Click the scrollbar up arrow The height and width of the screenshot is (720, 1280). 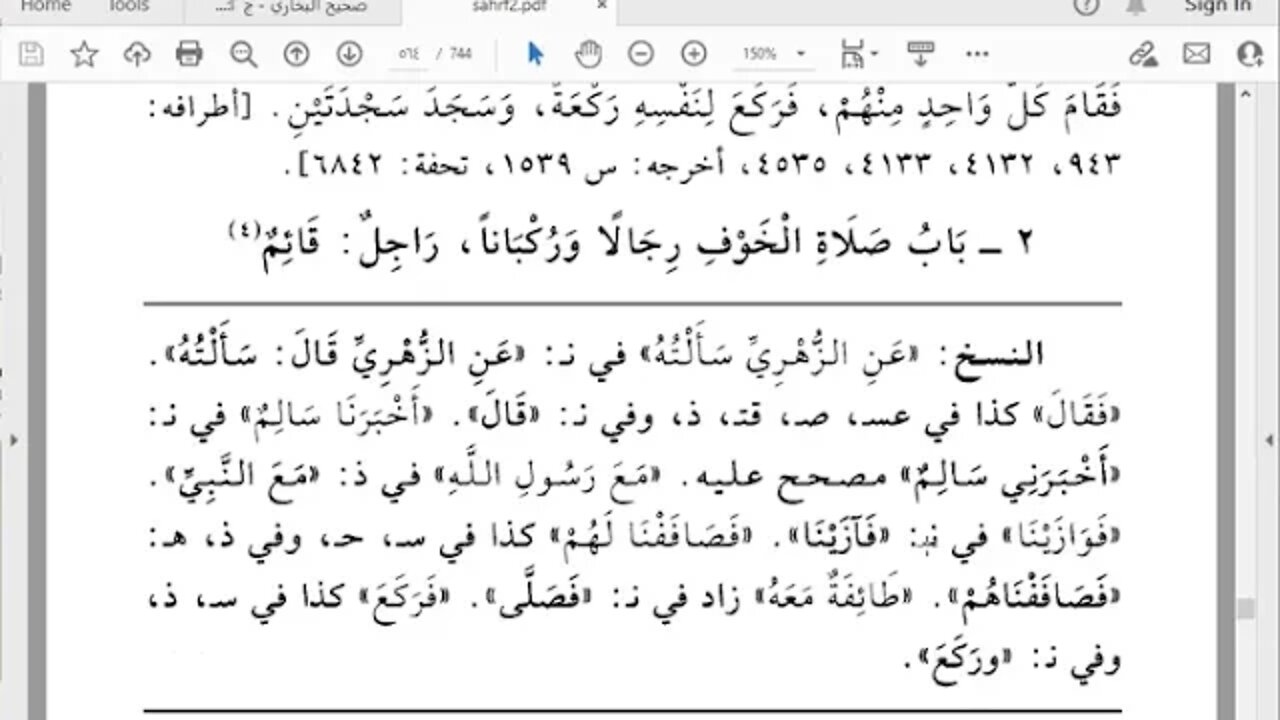pyautogui.click(x=1245, y=95)
